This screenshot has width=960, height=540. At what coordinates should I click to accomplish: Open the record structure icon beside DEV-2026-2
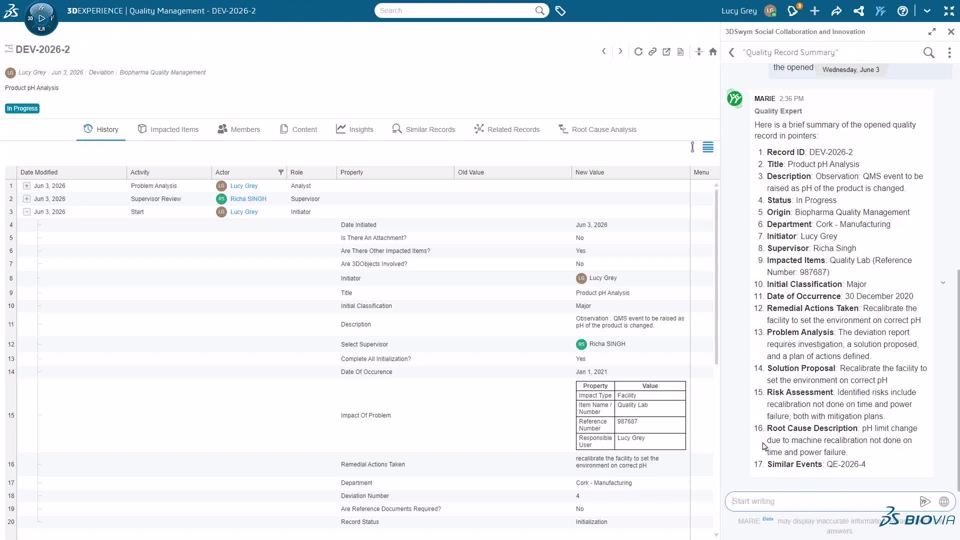tap(9, 49)
